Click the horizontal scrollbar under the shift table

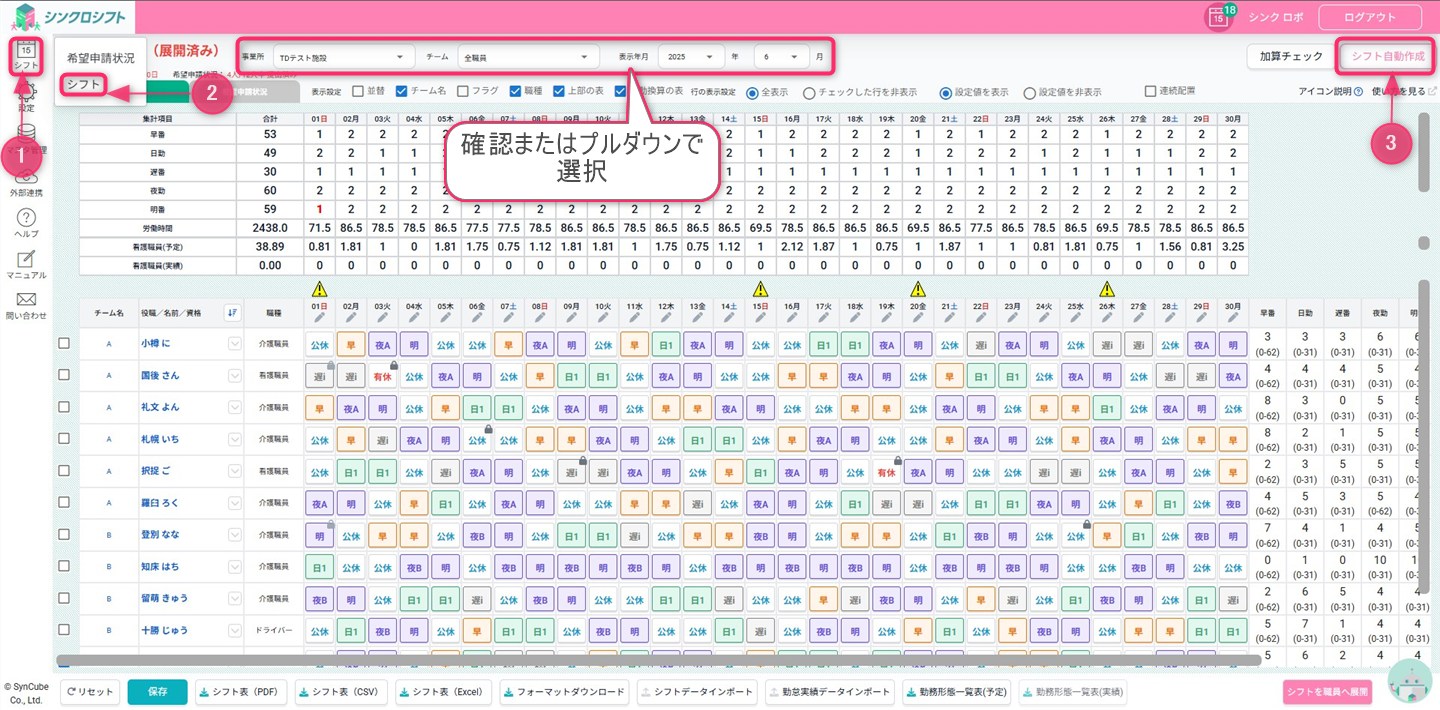658,661
